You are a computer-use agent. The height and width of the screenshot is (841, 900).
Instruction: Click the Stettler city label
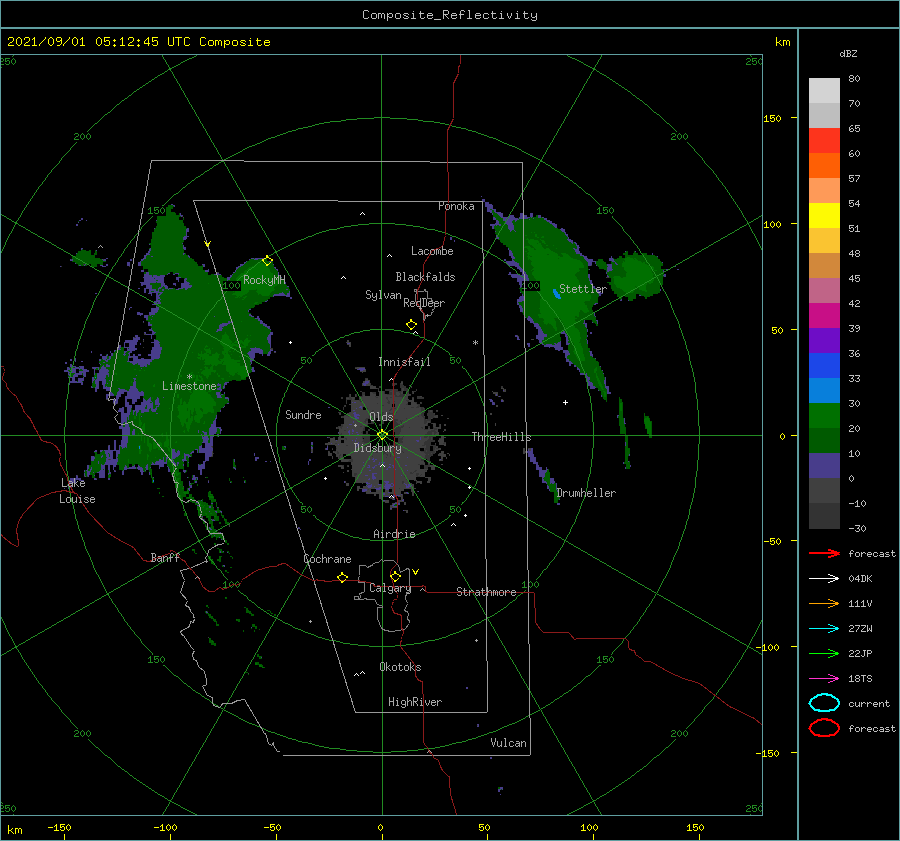pyautogui.click(x=583, y=289)
